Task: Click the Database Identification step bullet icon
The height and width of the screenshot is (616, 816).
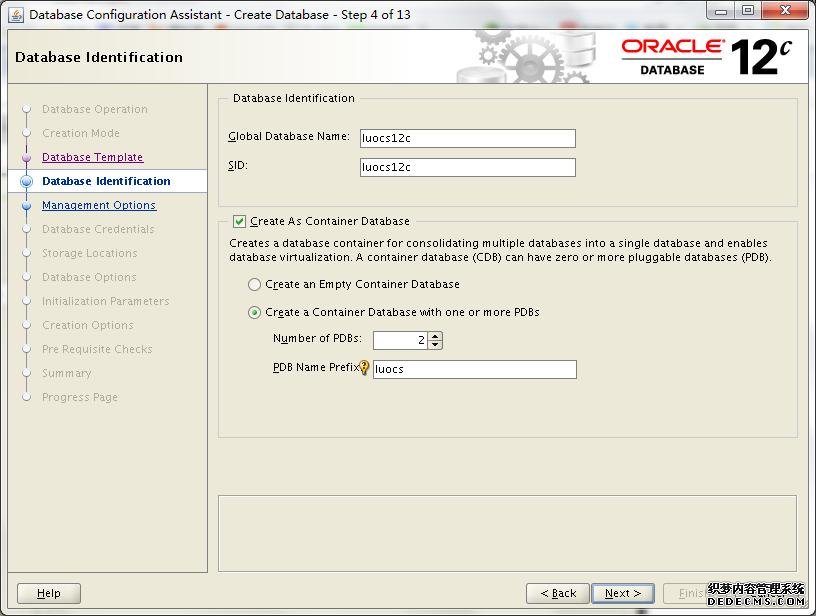Action: point(27,182)
